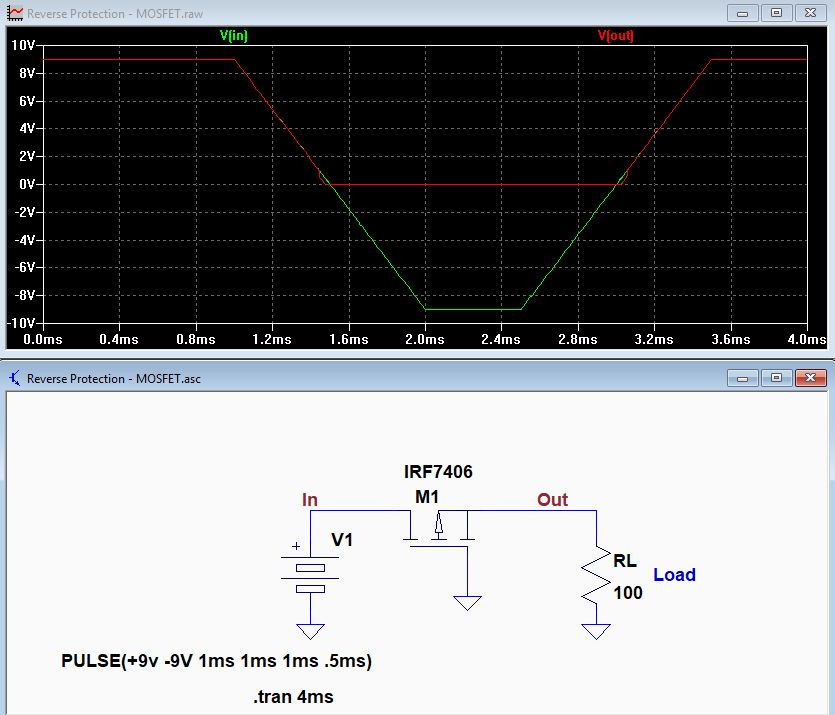The image size is (835, 715).
Task: Click the 1.2ms label on time axis
Action: (272, 339)
